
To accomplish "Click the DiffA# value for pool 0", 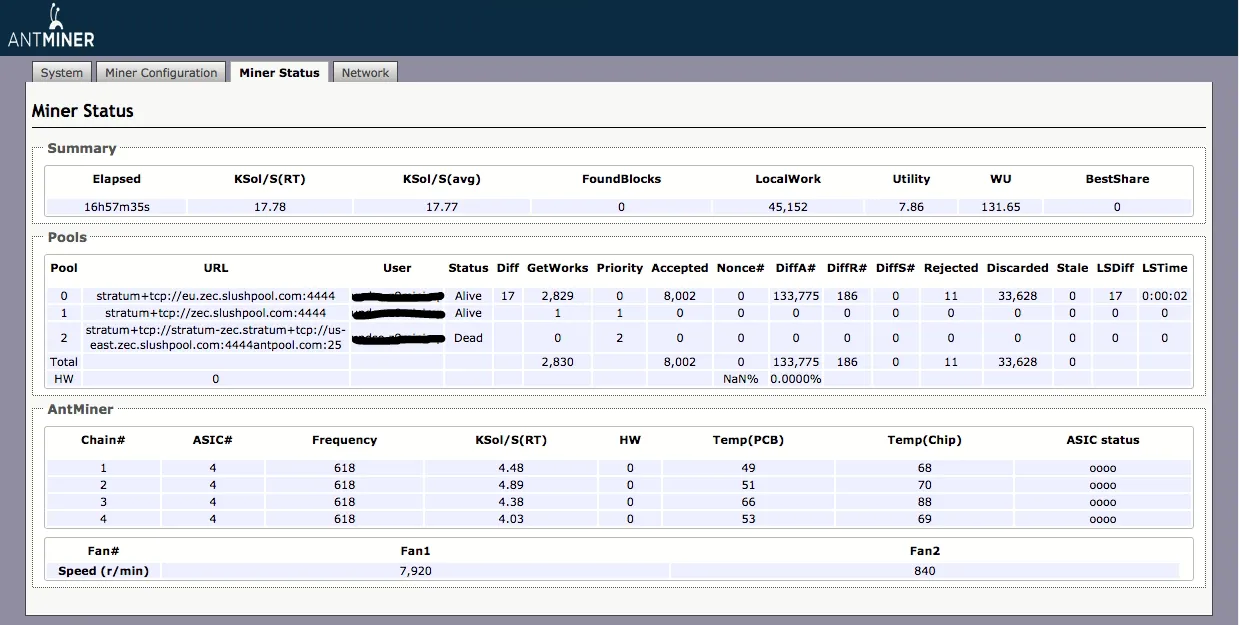I will point(796,296).
